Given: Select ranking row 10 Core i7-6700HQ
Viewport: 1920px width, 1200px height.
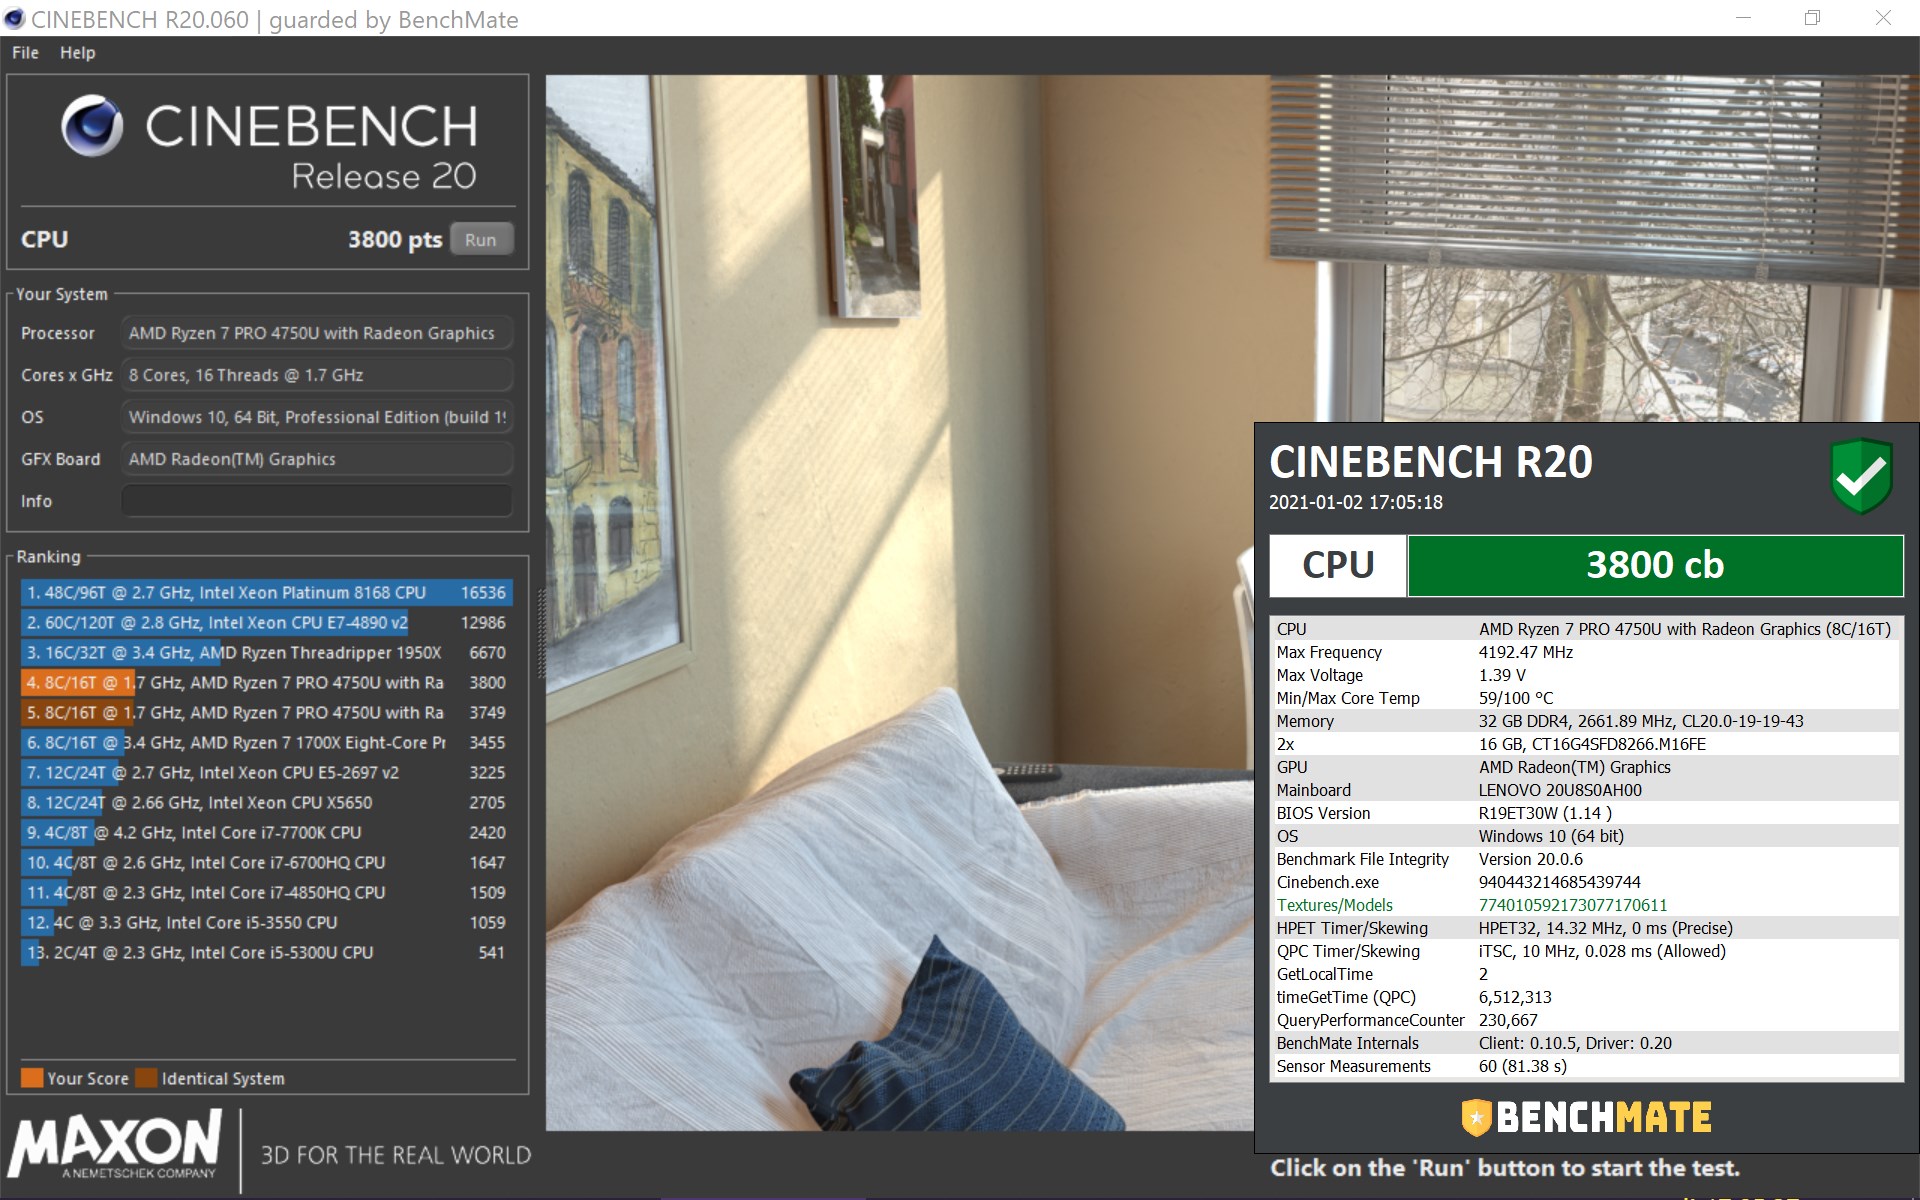Looking at the screenshot, I should click(267, 863).
